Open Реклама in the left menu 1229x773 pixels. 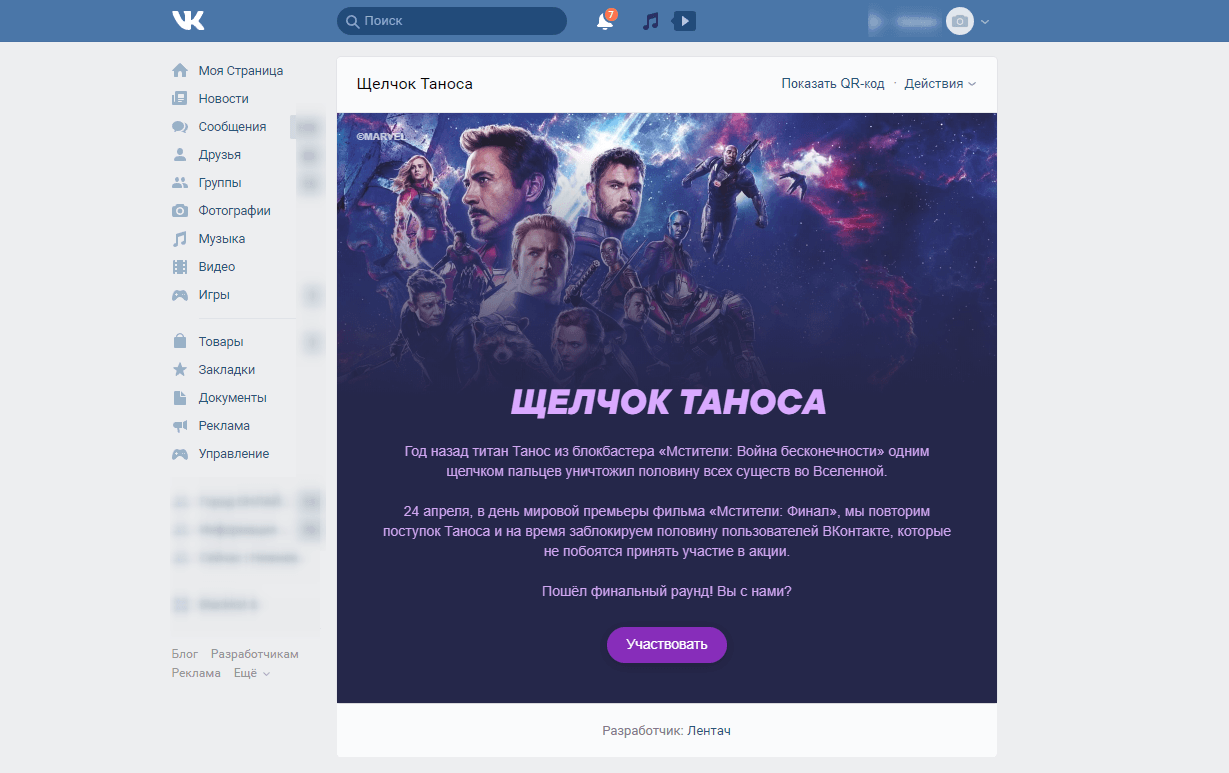click(x=224, y=426)
